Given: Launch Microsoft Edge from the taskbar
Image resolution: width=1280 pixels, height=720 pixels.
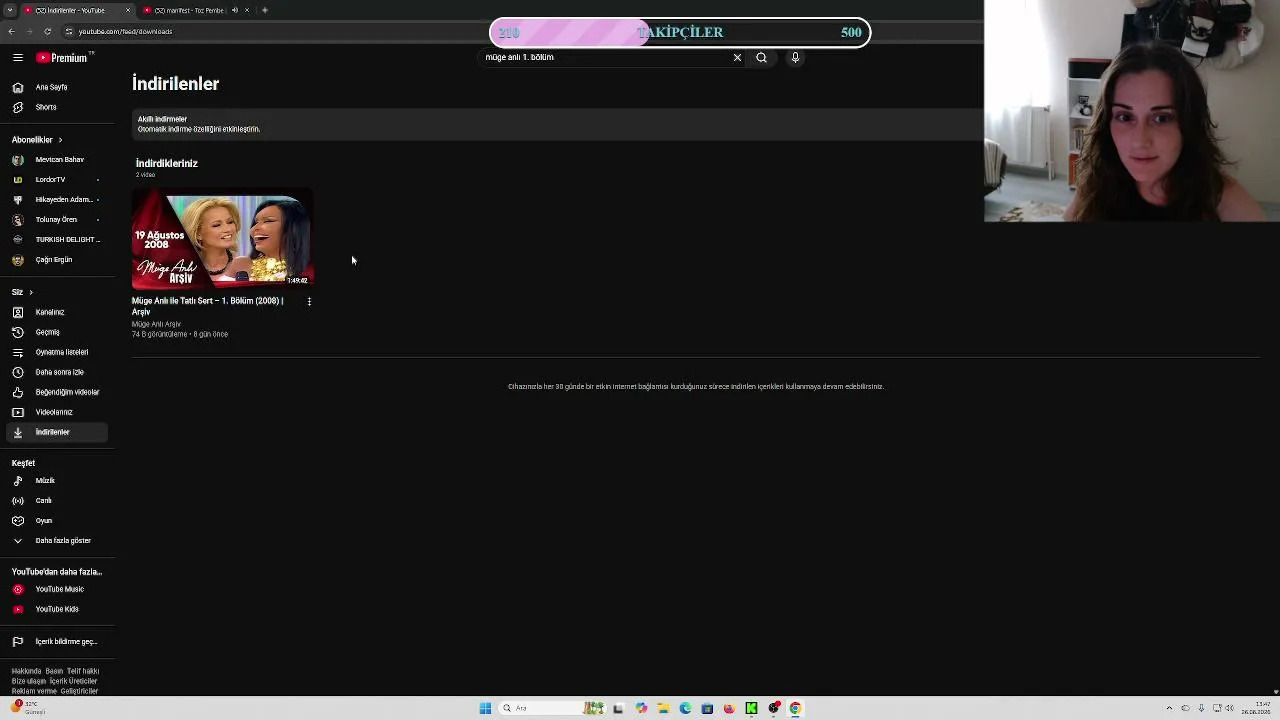Looking at the screenshot, I should pos(685,708).
